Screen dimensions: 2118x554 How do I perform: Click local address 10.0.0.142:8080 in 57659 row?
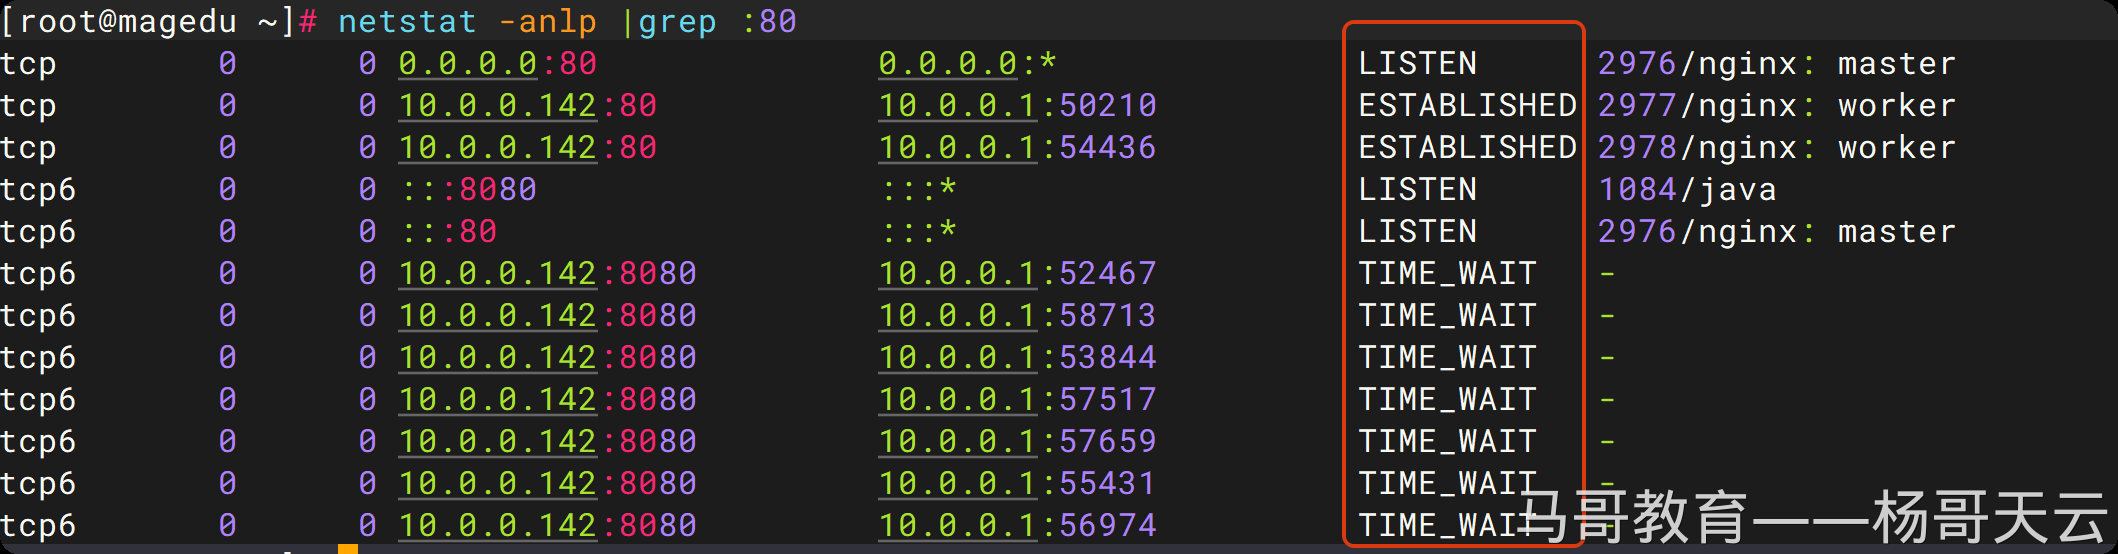547,441
